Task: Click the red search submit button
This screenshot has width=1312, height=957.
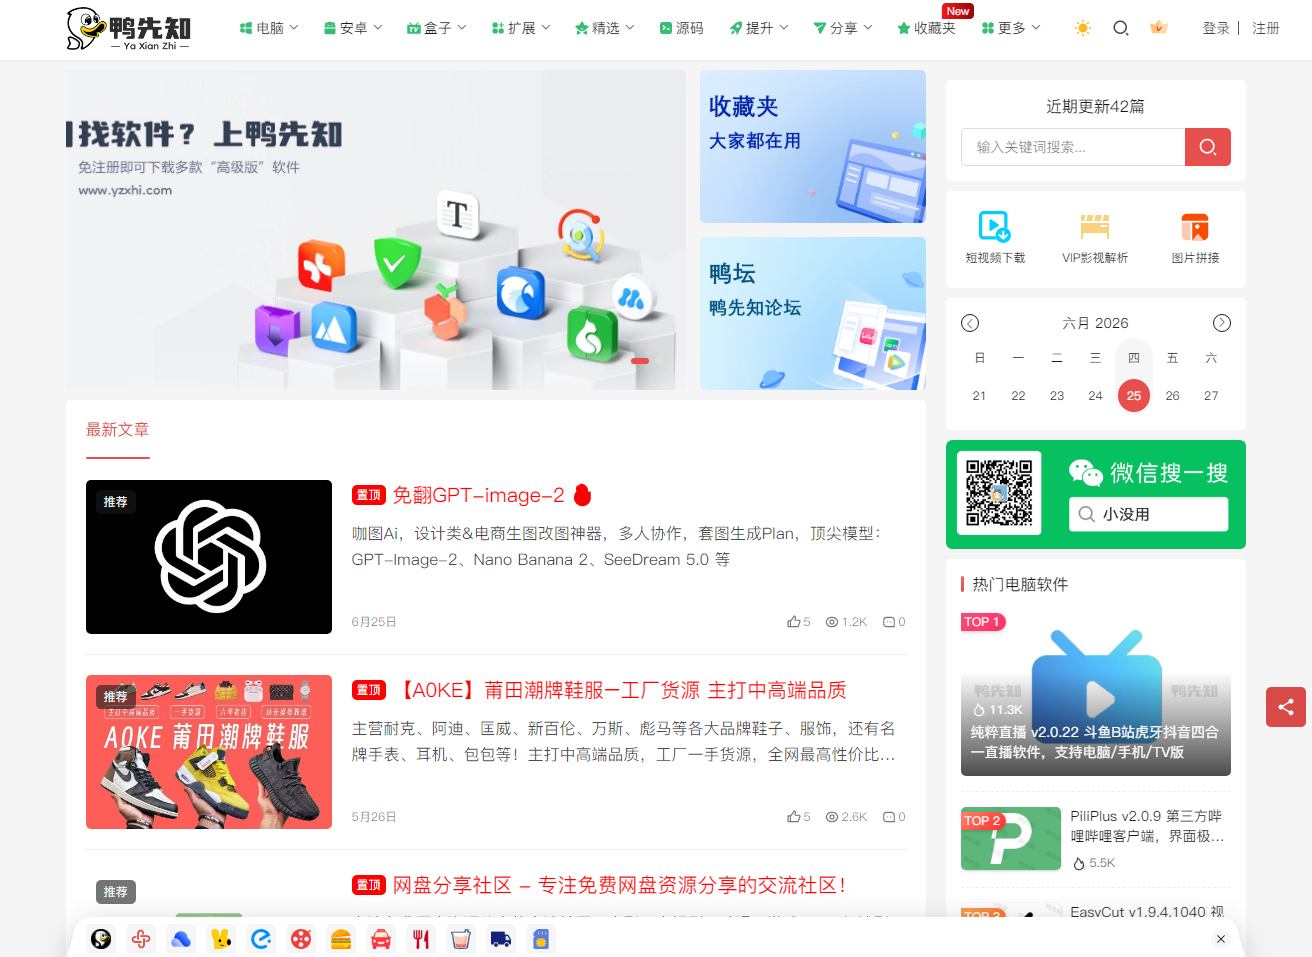Action: (1208, 147)
